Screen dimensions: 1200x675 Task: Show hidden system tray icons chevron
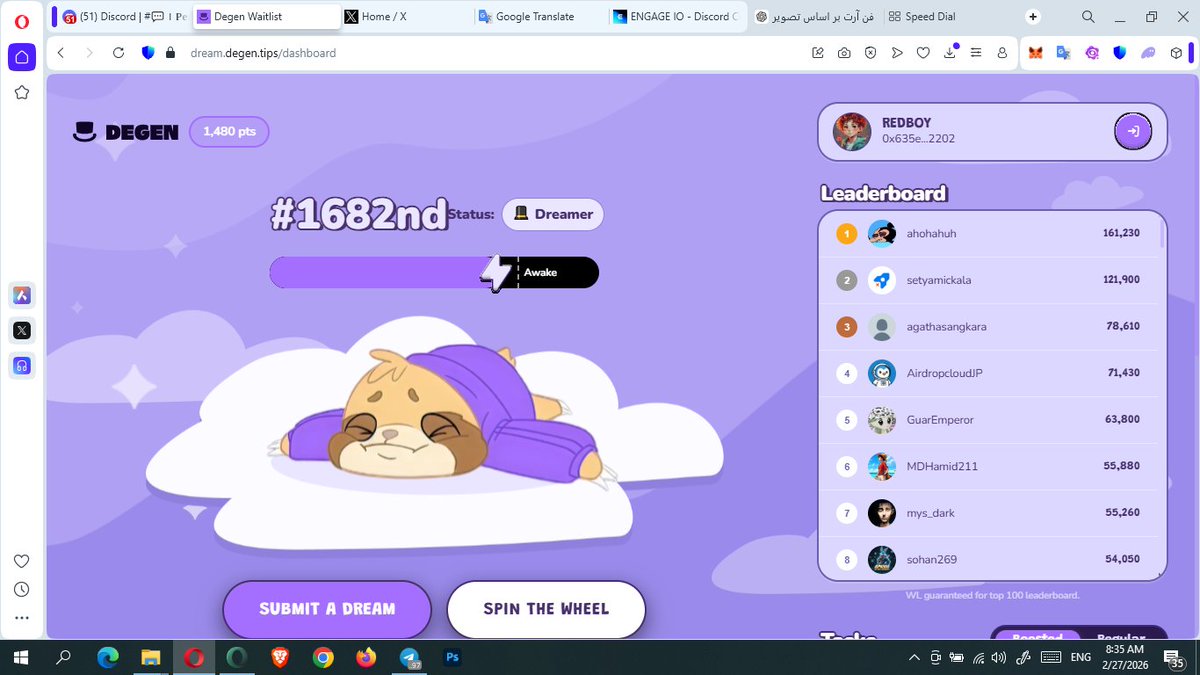point(914,658)
